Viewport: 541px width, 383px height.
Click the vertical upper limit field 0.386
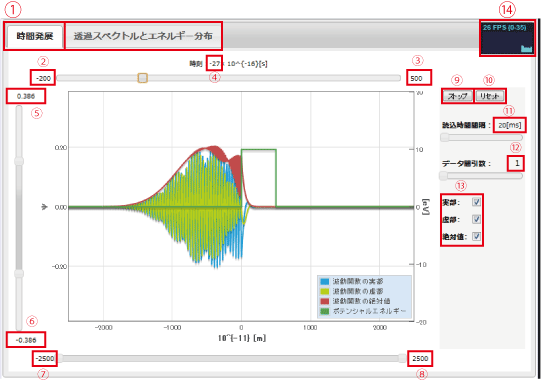26,96
